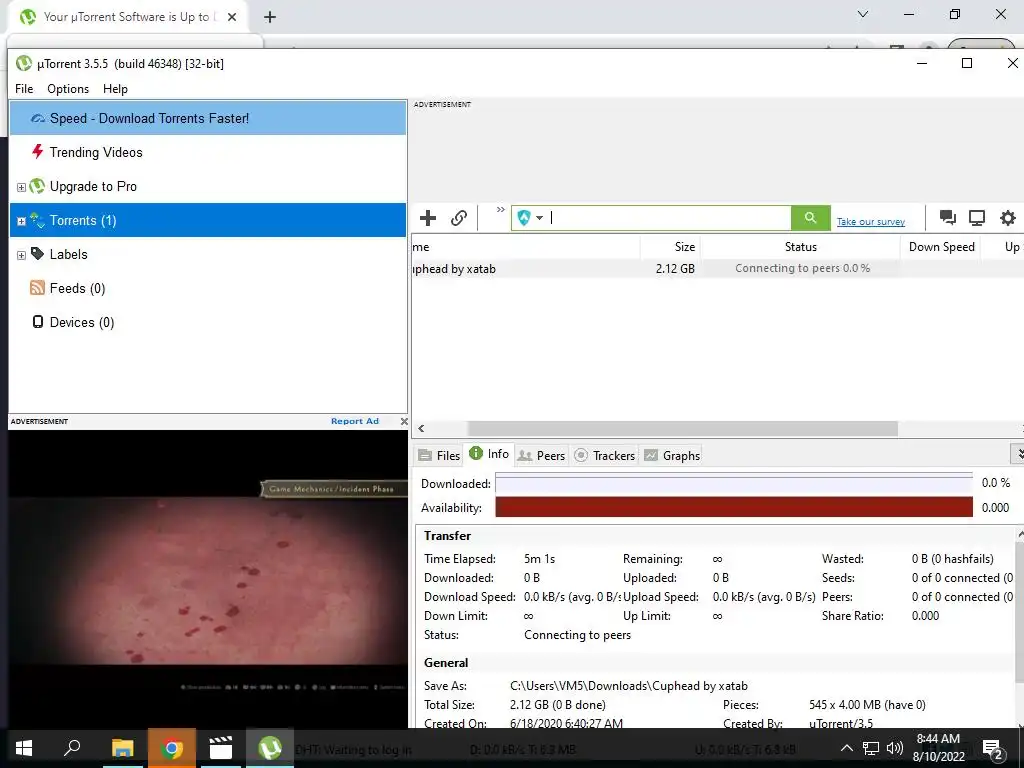
Task: Expand the Labels tree node
Action: click(21, 255)
